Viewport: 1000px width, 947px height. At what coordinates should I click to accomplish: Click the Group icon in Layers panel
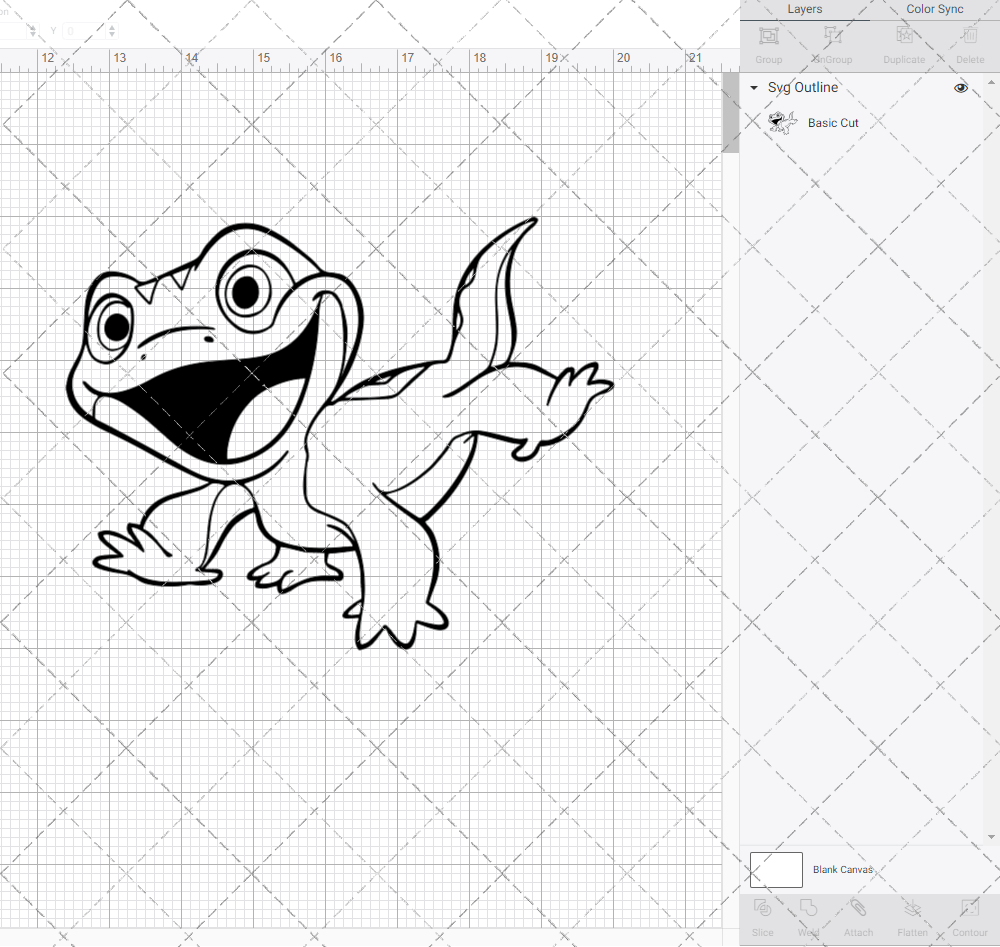pos(768,36)
